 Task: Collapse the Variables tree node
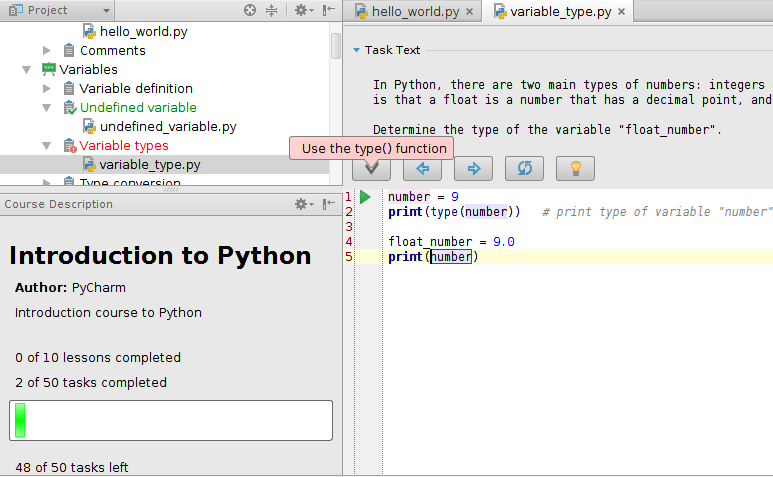(27, 69)
